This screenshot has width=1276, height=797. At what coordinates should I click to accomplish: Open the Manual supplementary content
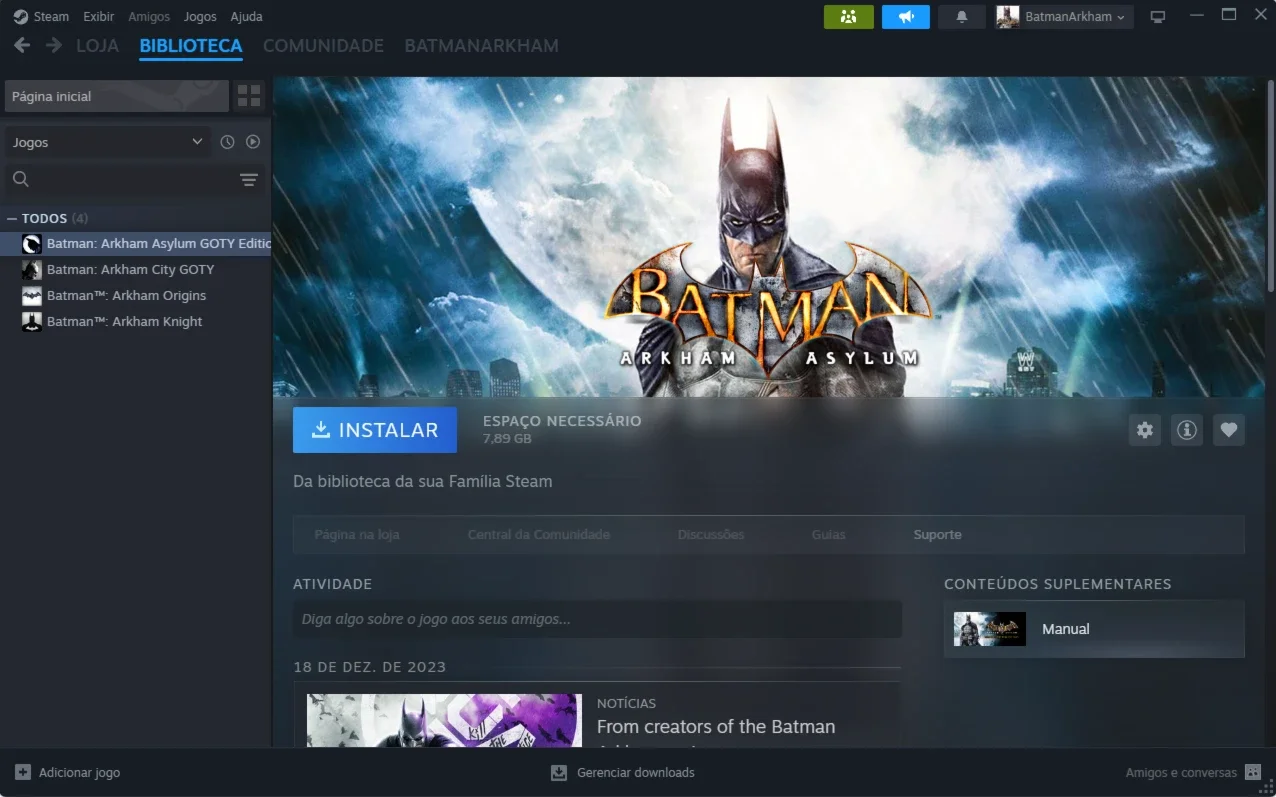click(x=1094, y=629)
